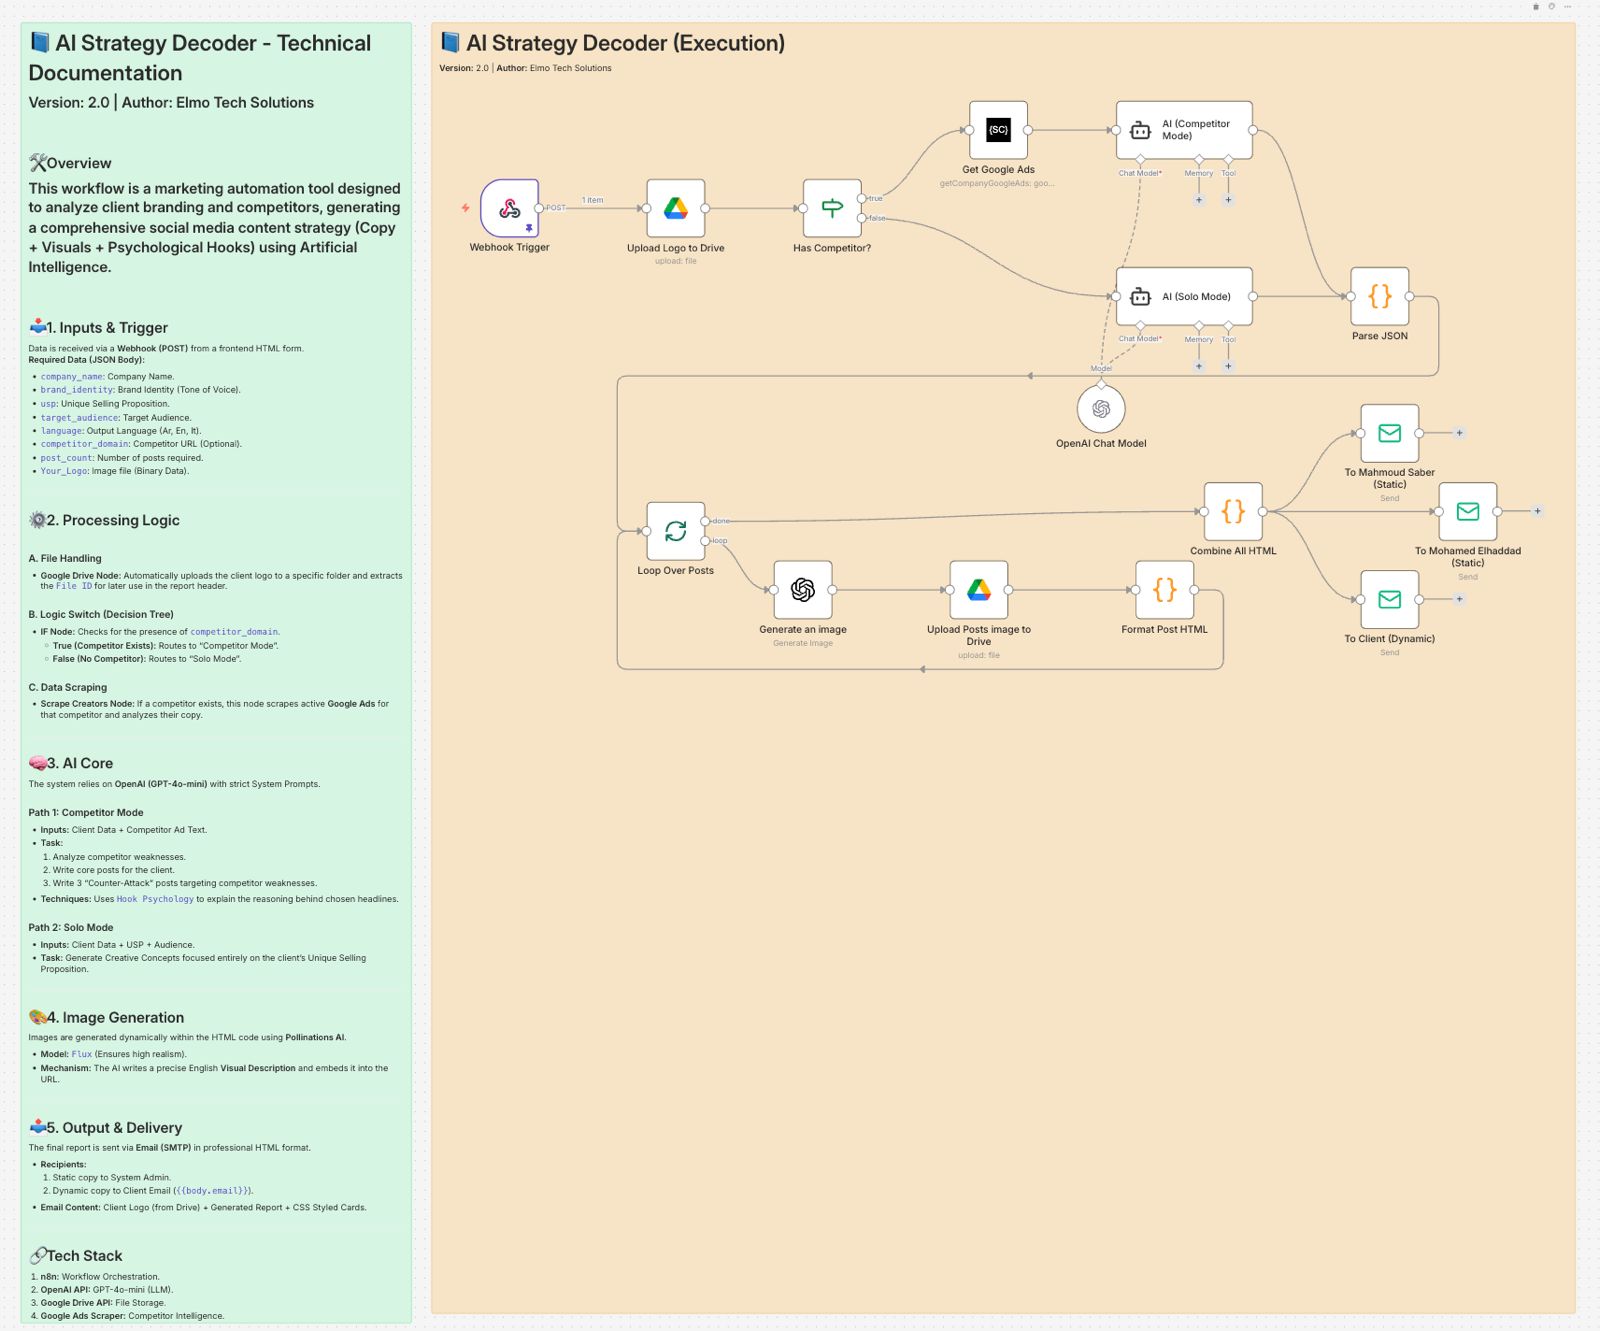The height and width of the screenshot is (1331, 1600).
Task: Click the 'post_count' code term
Action: click(x=67, y=458)
